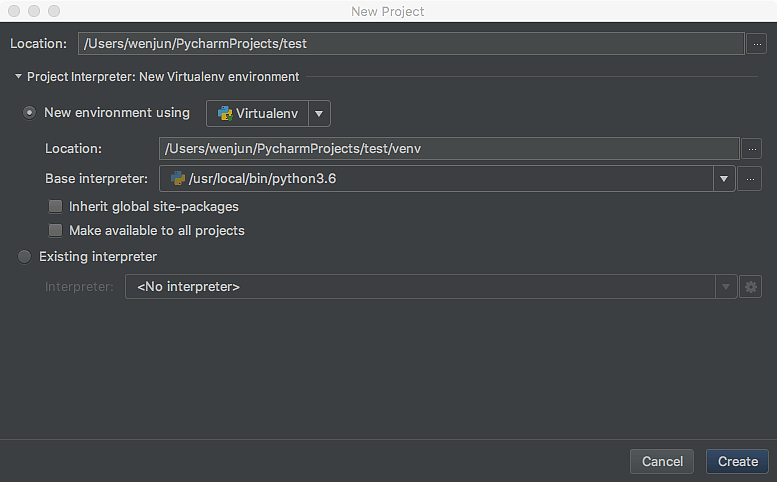
Task: Click the Python icon in the Base interpreter field
Action: 178,179
